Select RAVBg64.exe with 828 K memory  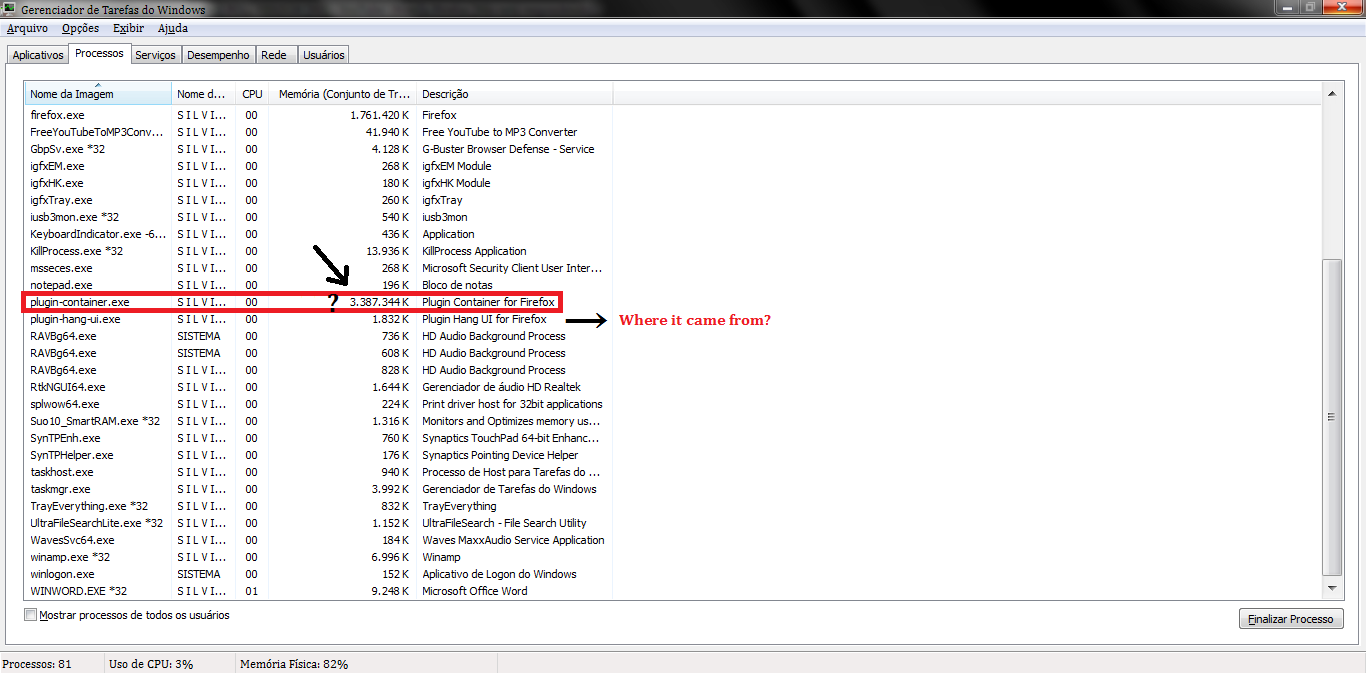click(x=319, y=370)
